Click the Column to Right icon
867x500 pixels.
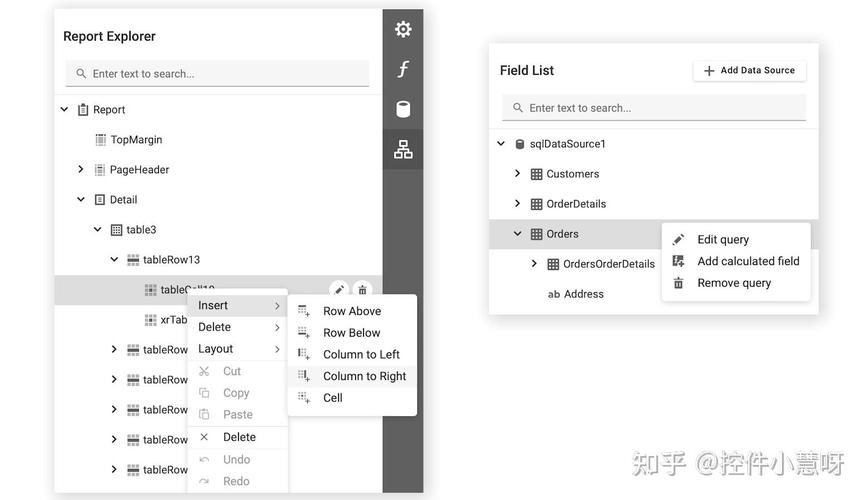[x=304, y=376]
